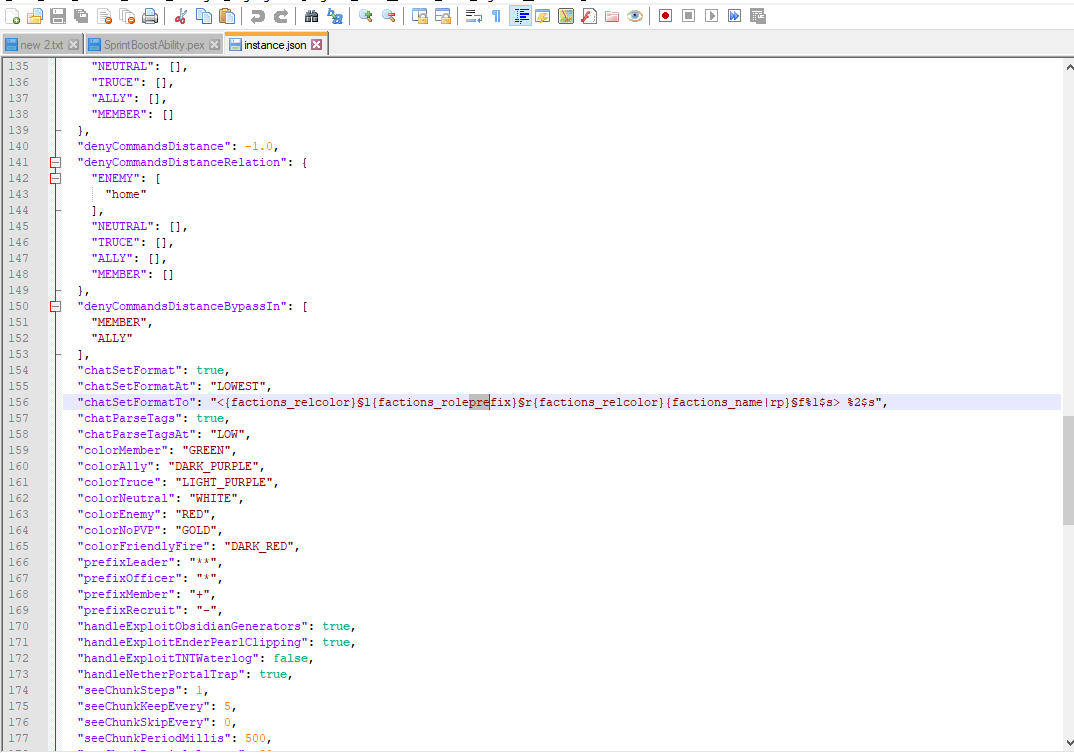
Task: Open the Replace dialog icon
Action: pos(335,16)
